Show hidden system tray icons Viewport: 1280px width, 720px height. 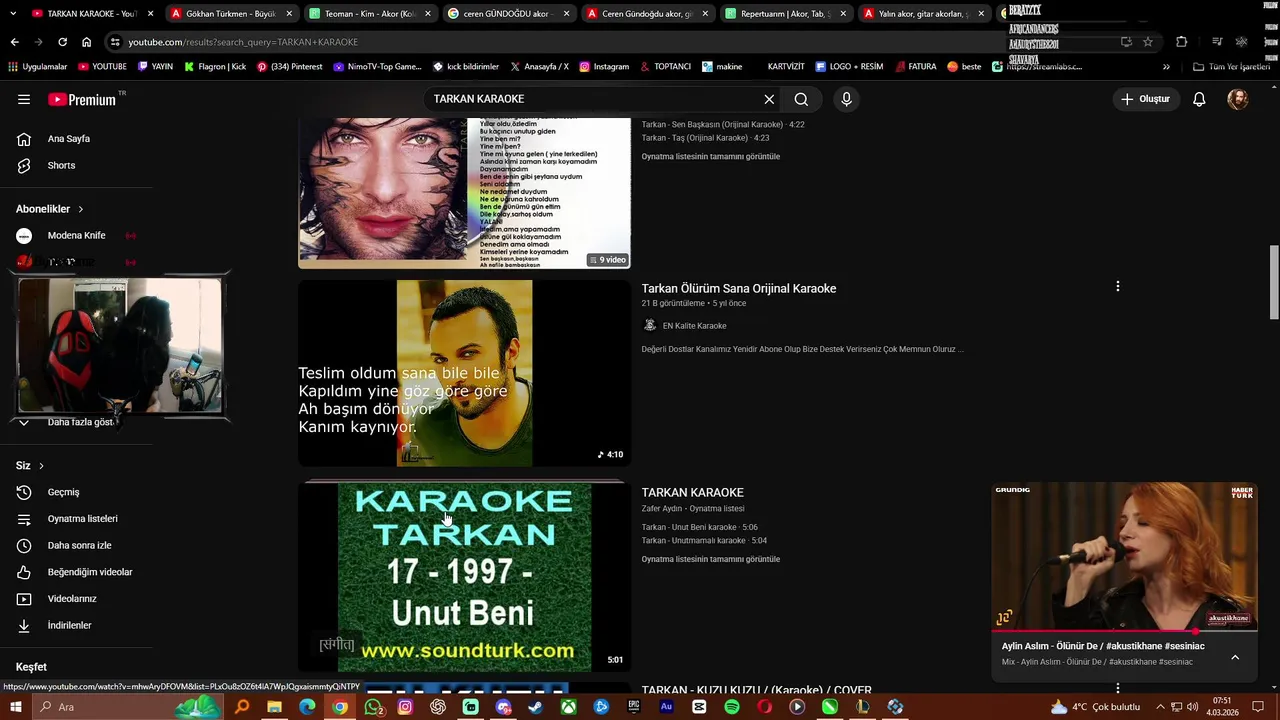click(1159, 707)
